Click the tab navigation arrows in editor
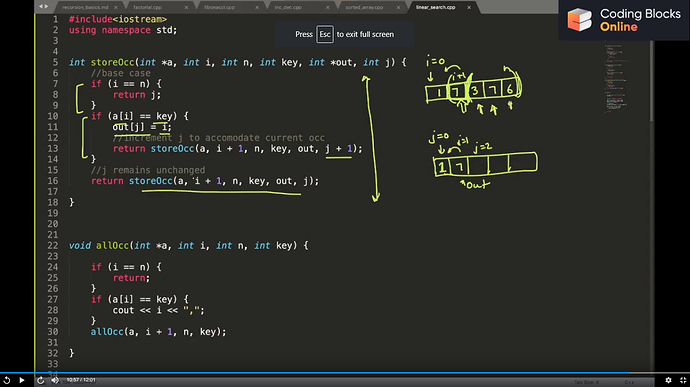The width and height of the screenshot is (690, 387). (x=43, y=7)
